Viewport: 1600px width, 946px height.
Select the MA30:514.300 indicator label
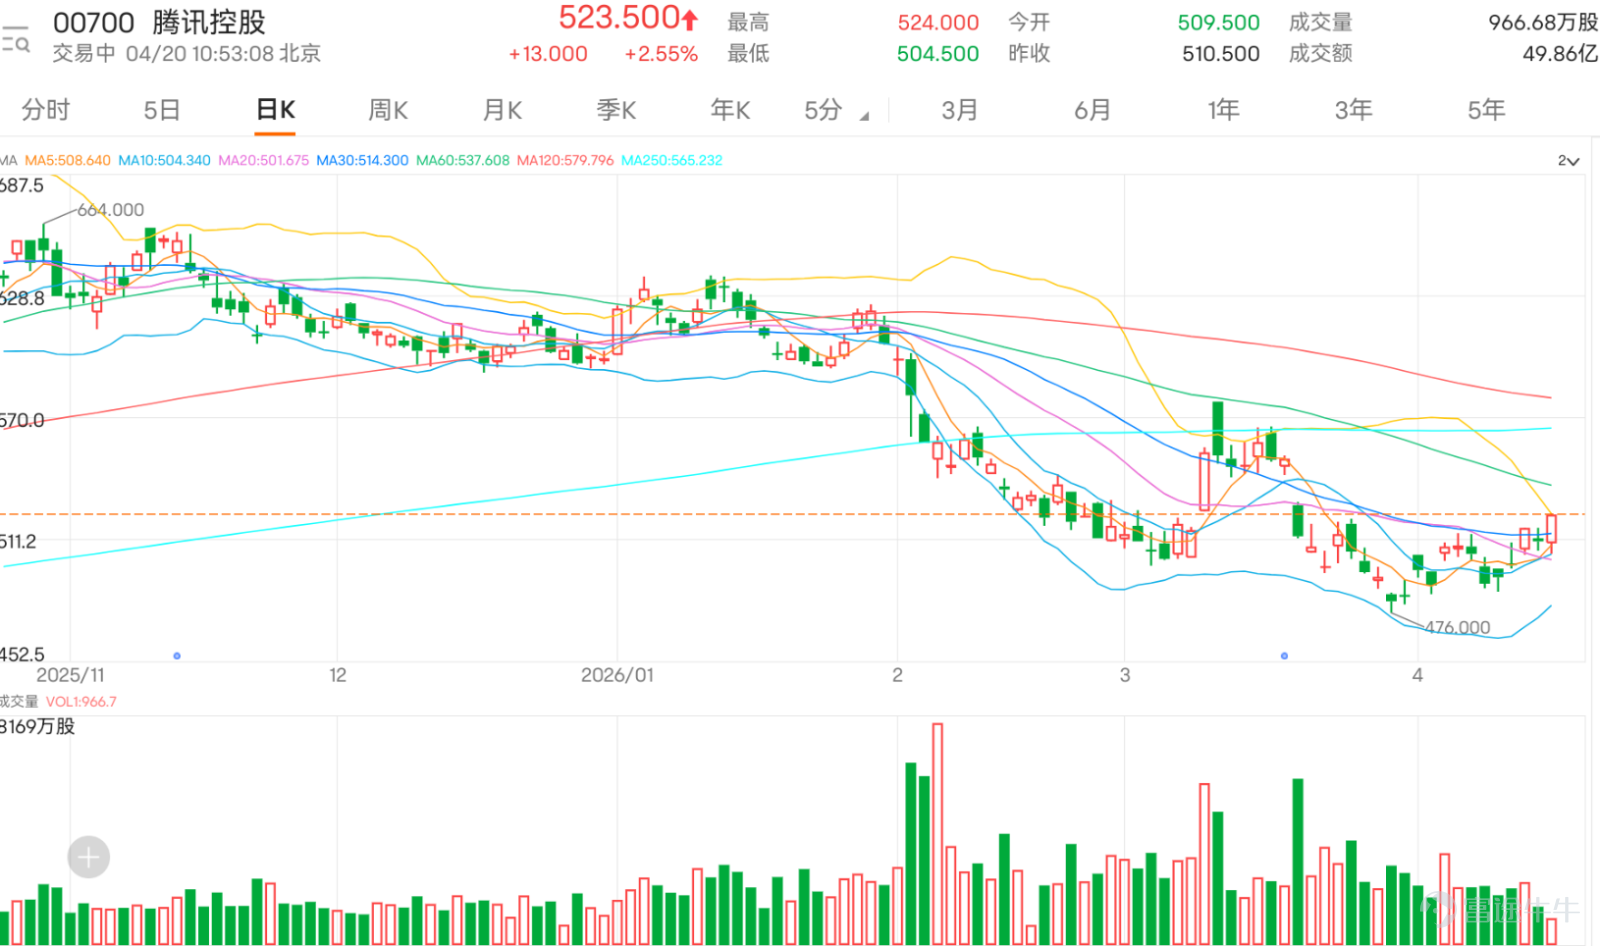pos(362,160)
